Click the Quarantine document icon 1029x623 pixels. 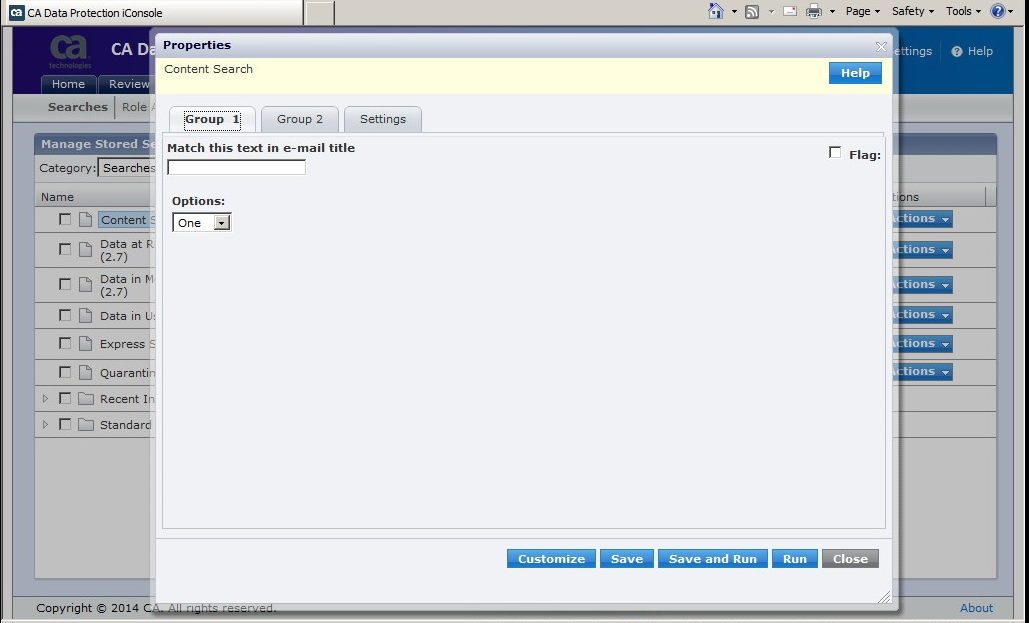(x=85, y=372)
